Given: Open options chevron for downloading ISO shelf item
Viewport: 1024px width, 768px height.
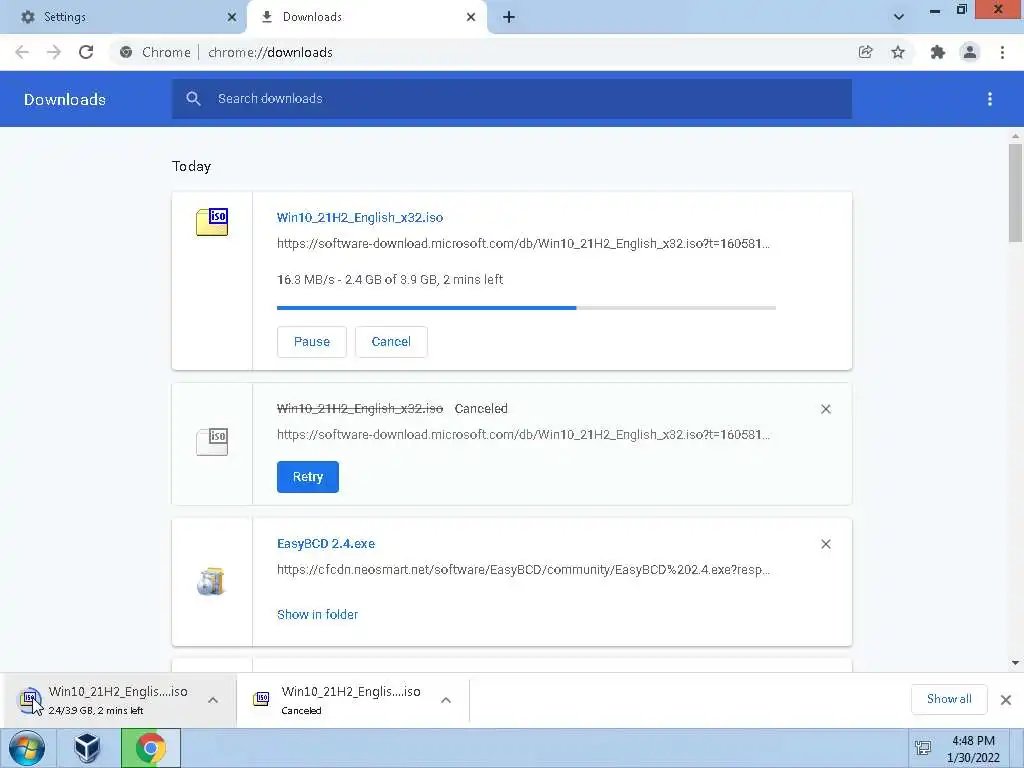Looking at the screenshot, I should (213, 700).
